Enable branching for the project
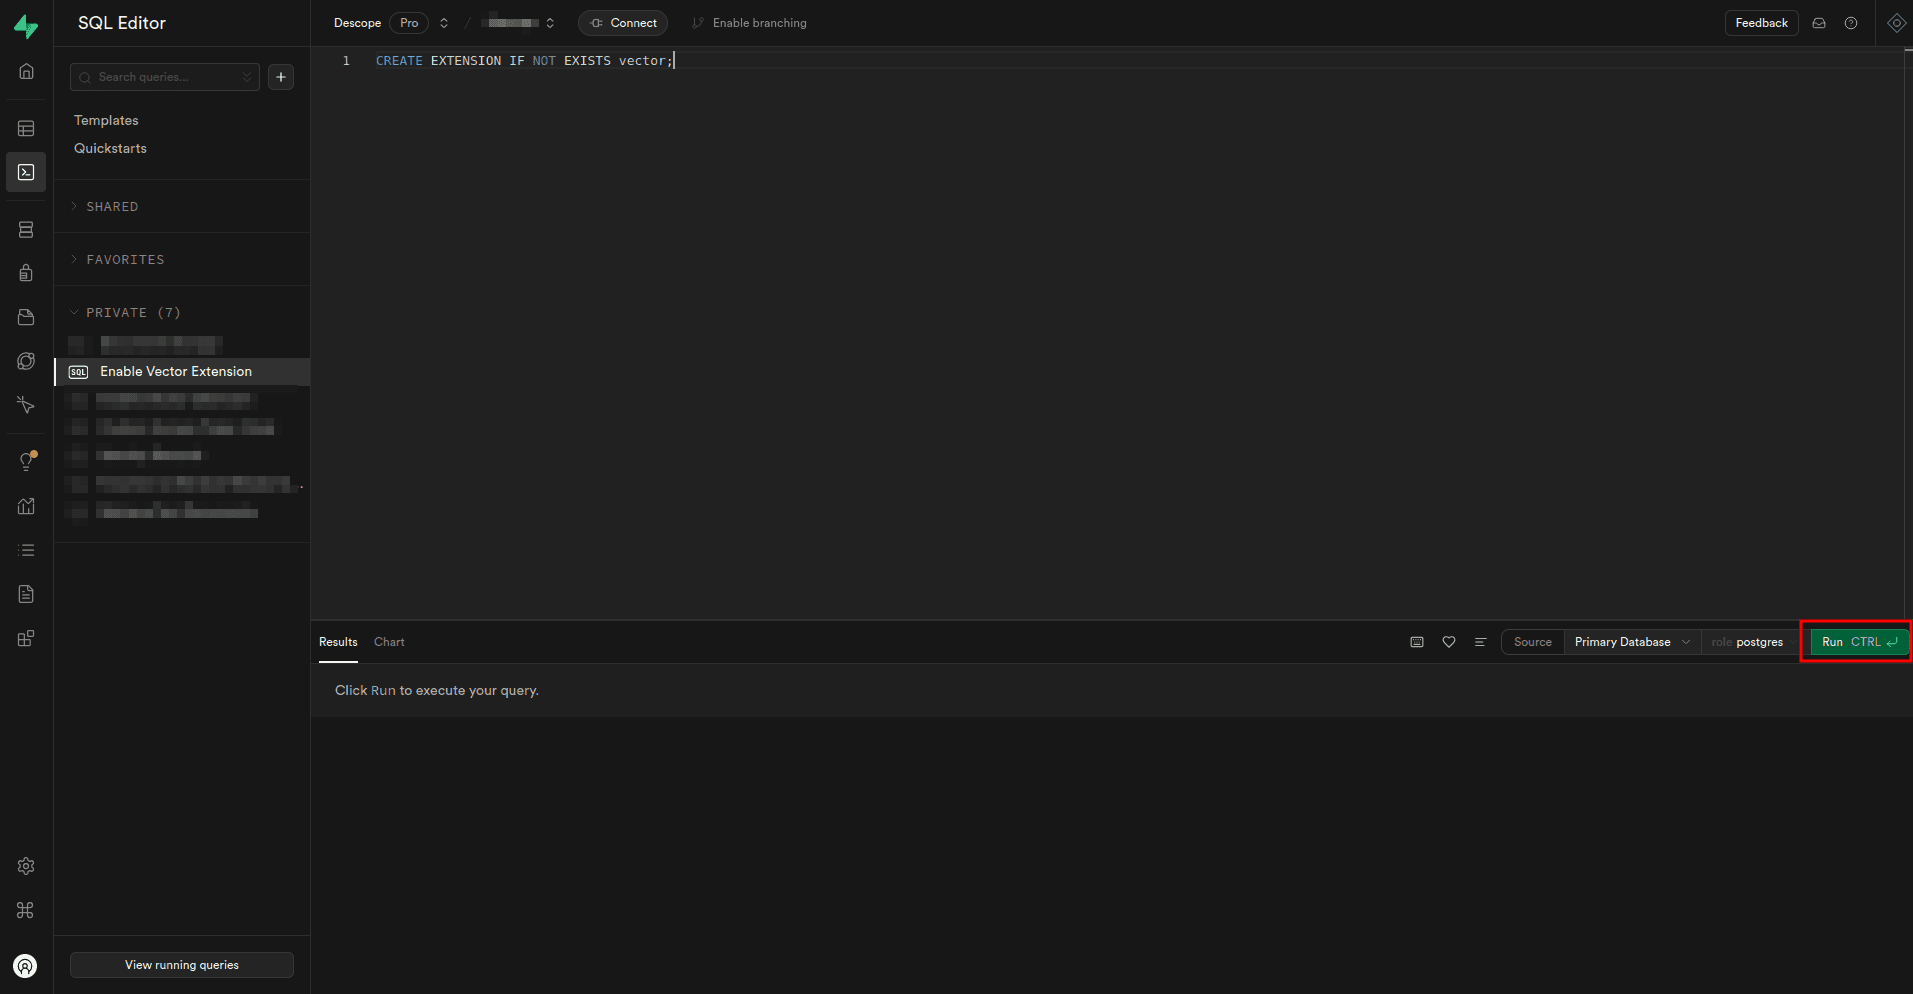 pos(750,23)
